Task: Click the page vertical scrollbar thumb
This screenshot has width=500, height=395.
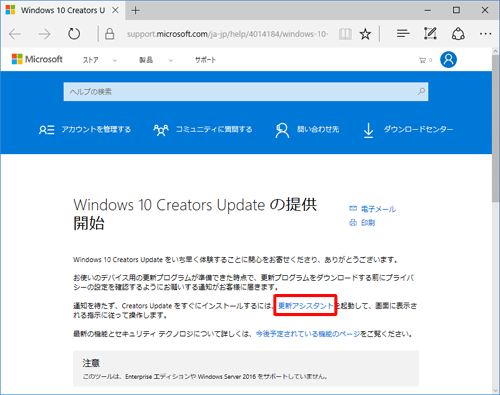Action: 496,128
